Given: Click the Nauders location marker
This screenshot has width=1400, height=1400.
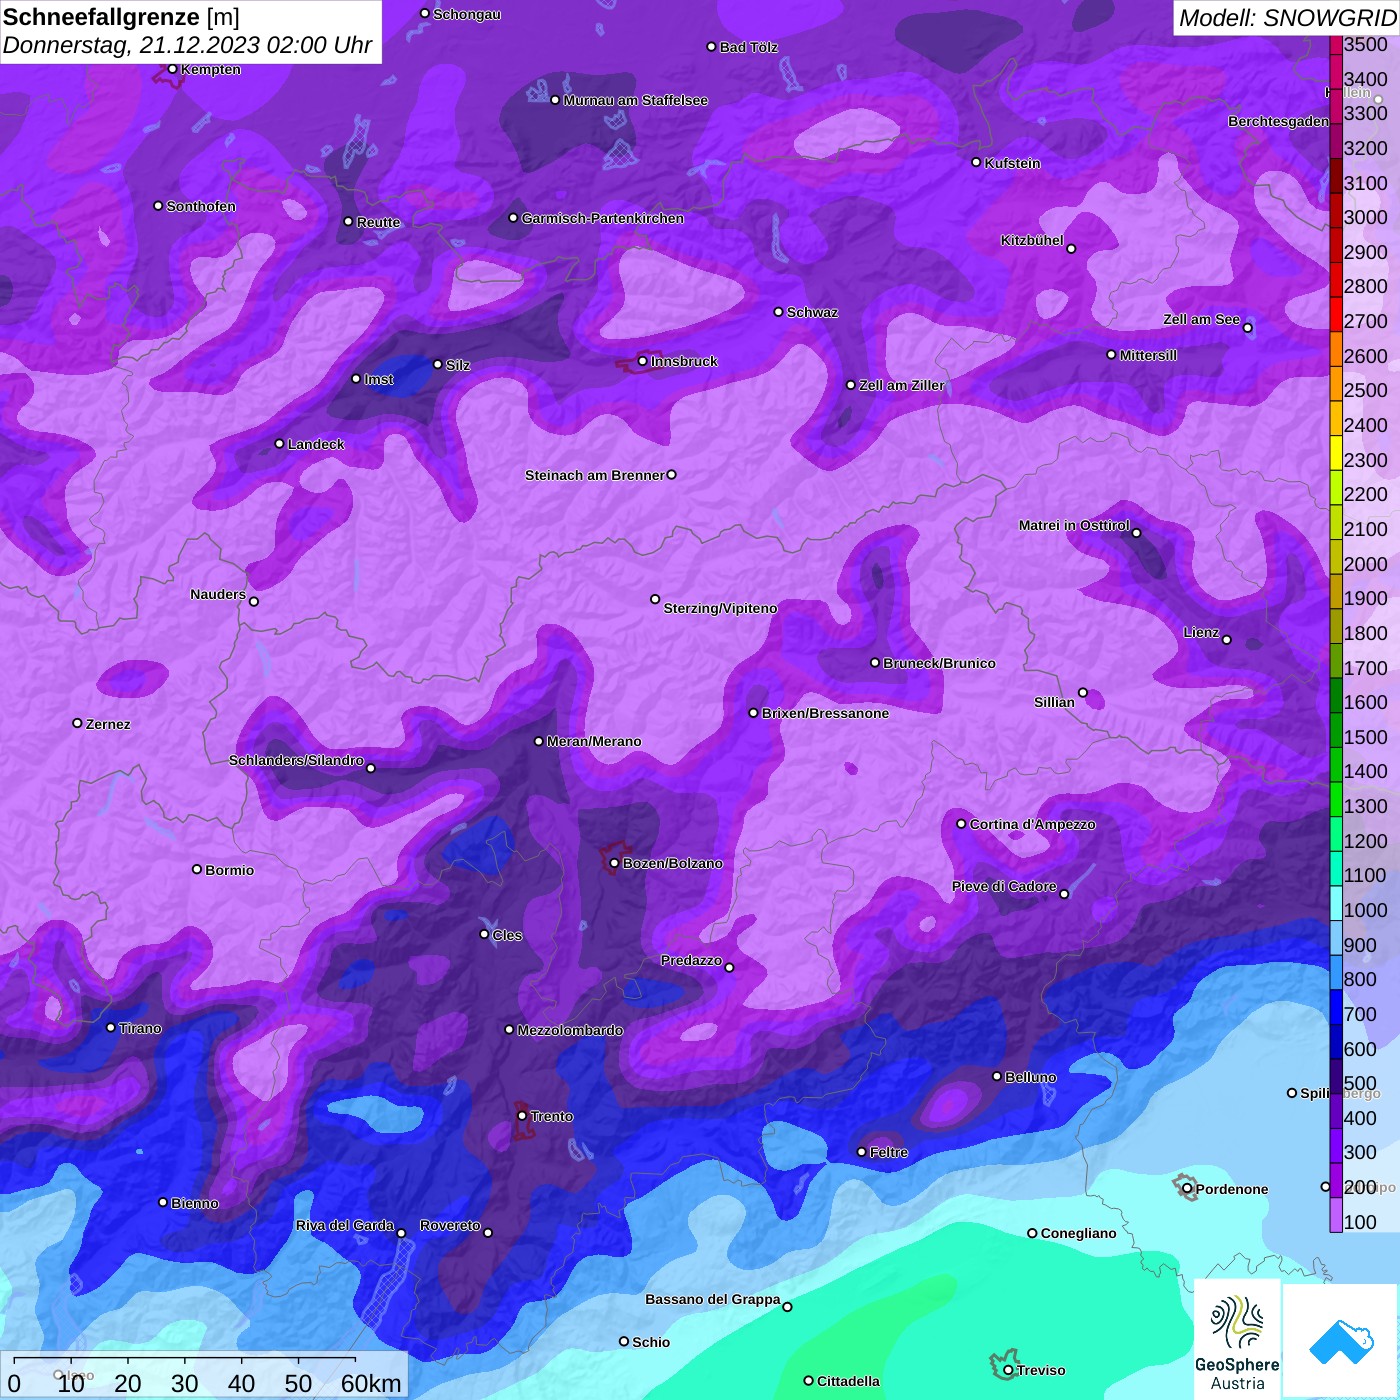Looking at the screenshot, I should tap(254, 601).
